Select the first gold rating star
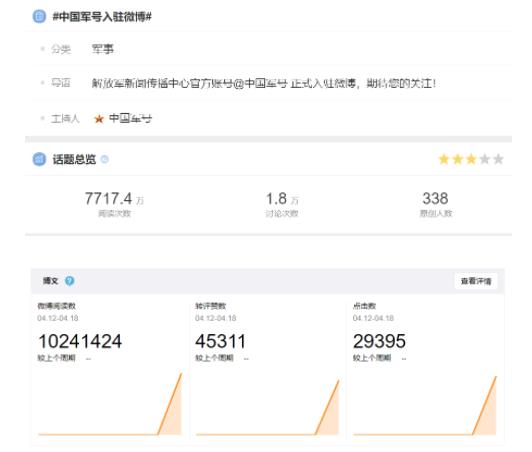532x452 pixels. coord(444,159)
